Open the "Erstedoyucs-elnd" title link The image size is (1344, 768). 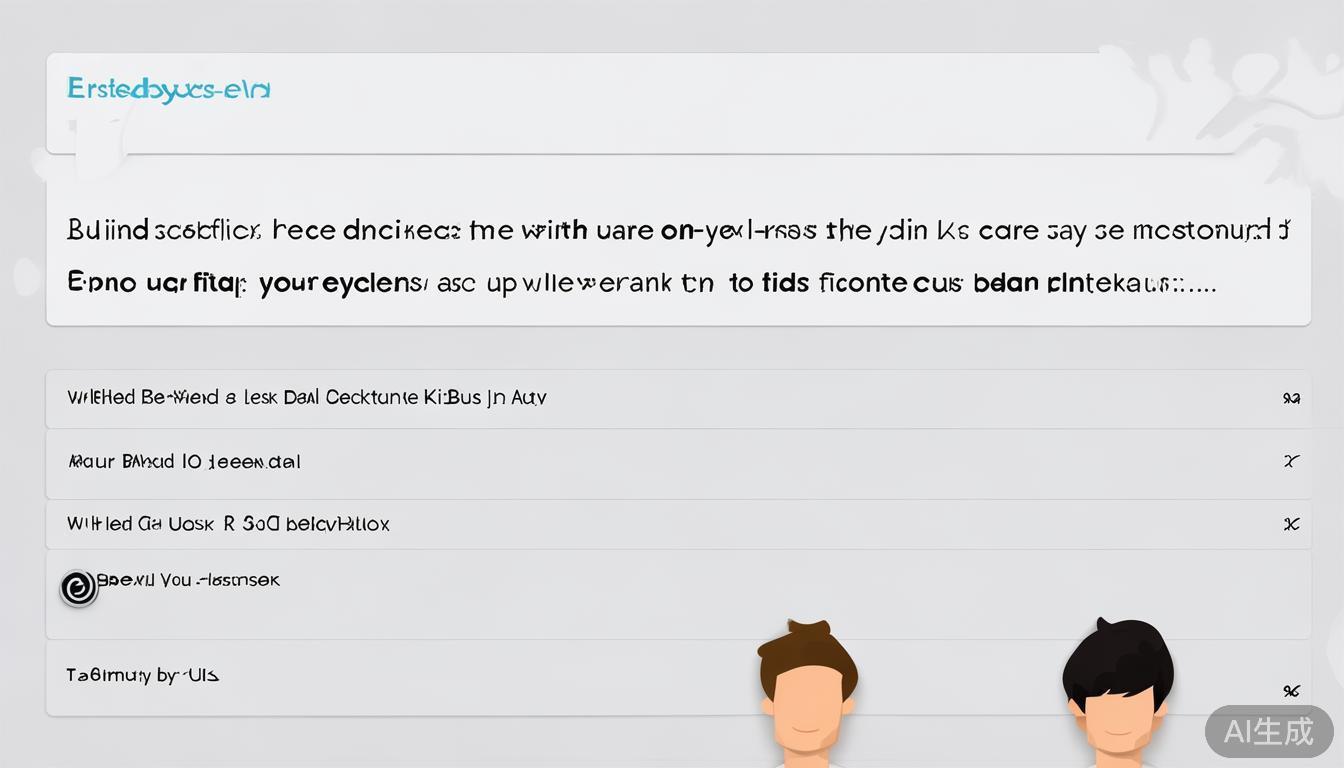[x=168, y=89]
